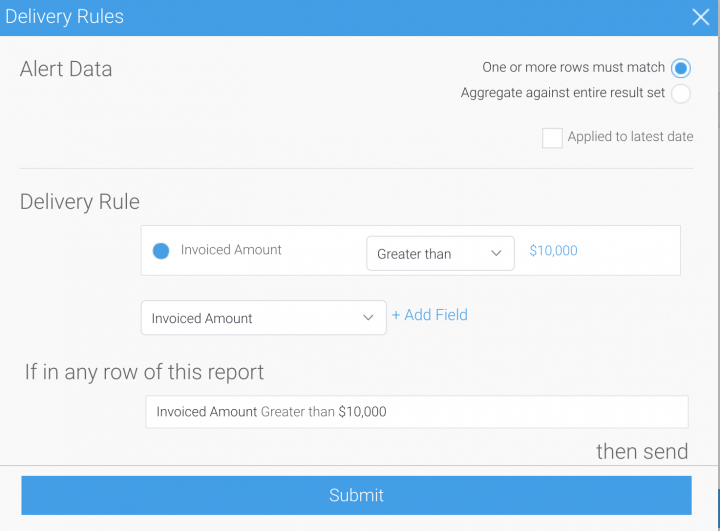Click the 'Delivery Rules' dialog title
The height and width of the screenshot is (531, 720).
click(65, 17)
